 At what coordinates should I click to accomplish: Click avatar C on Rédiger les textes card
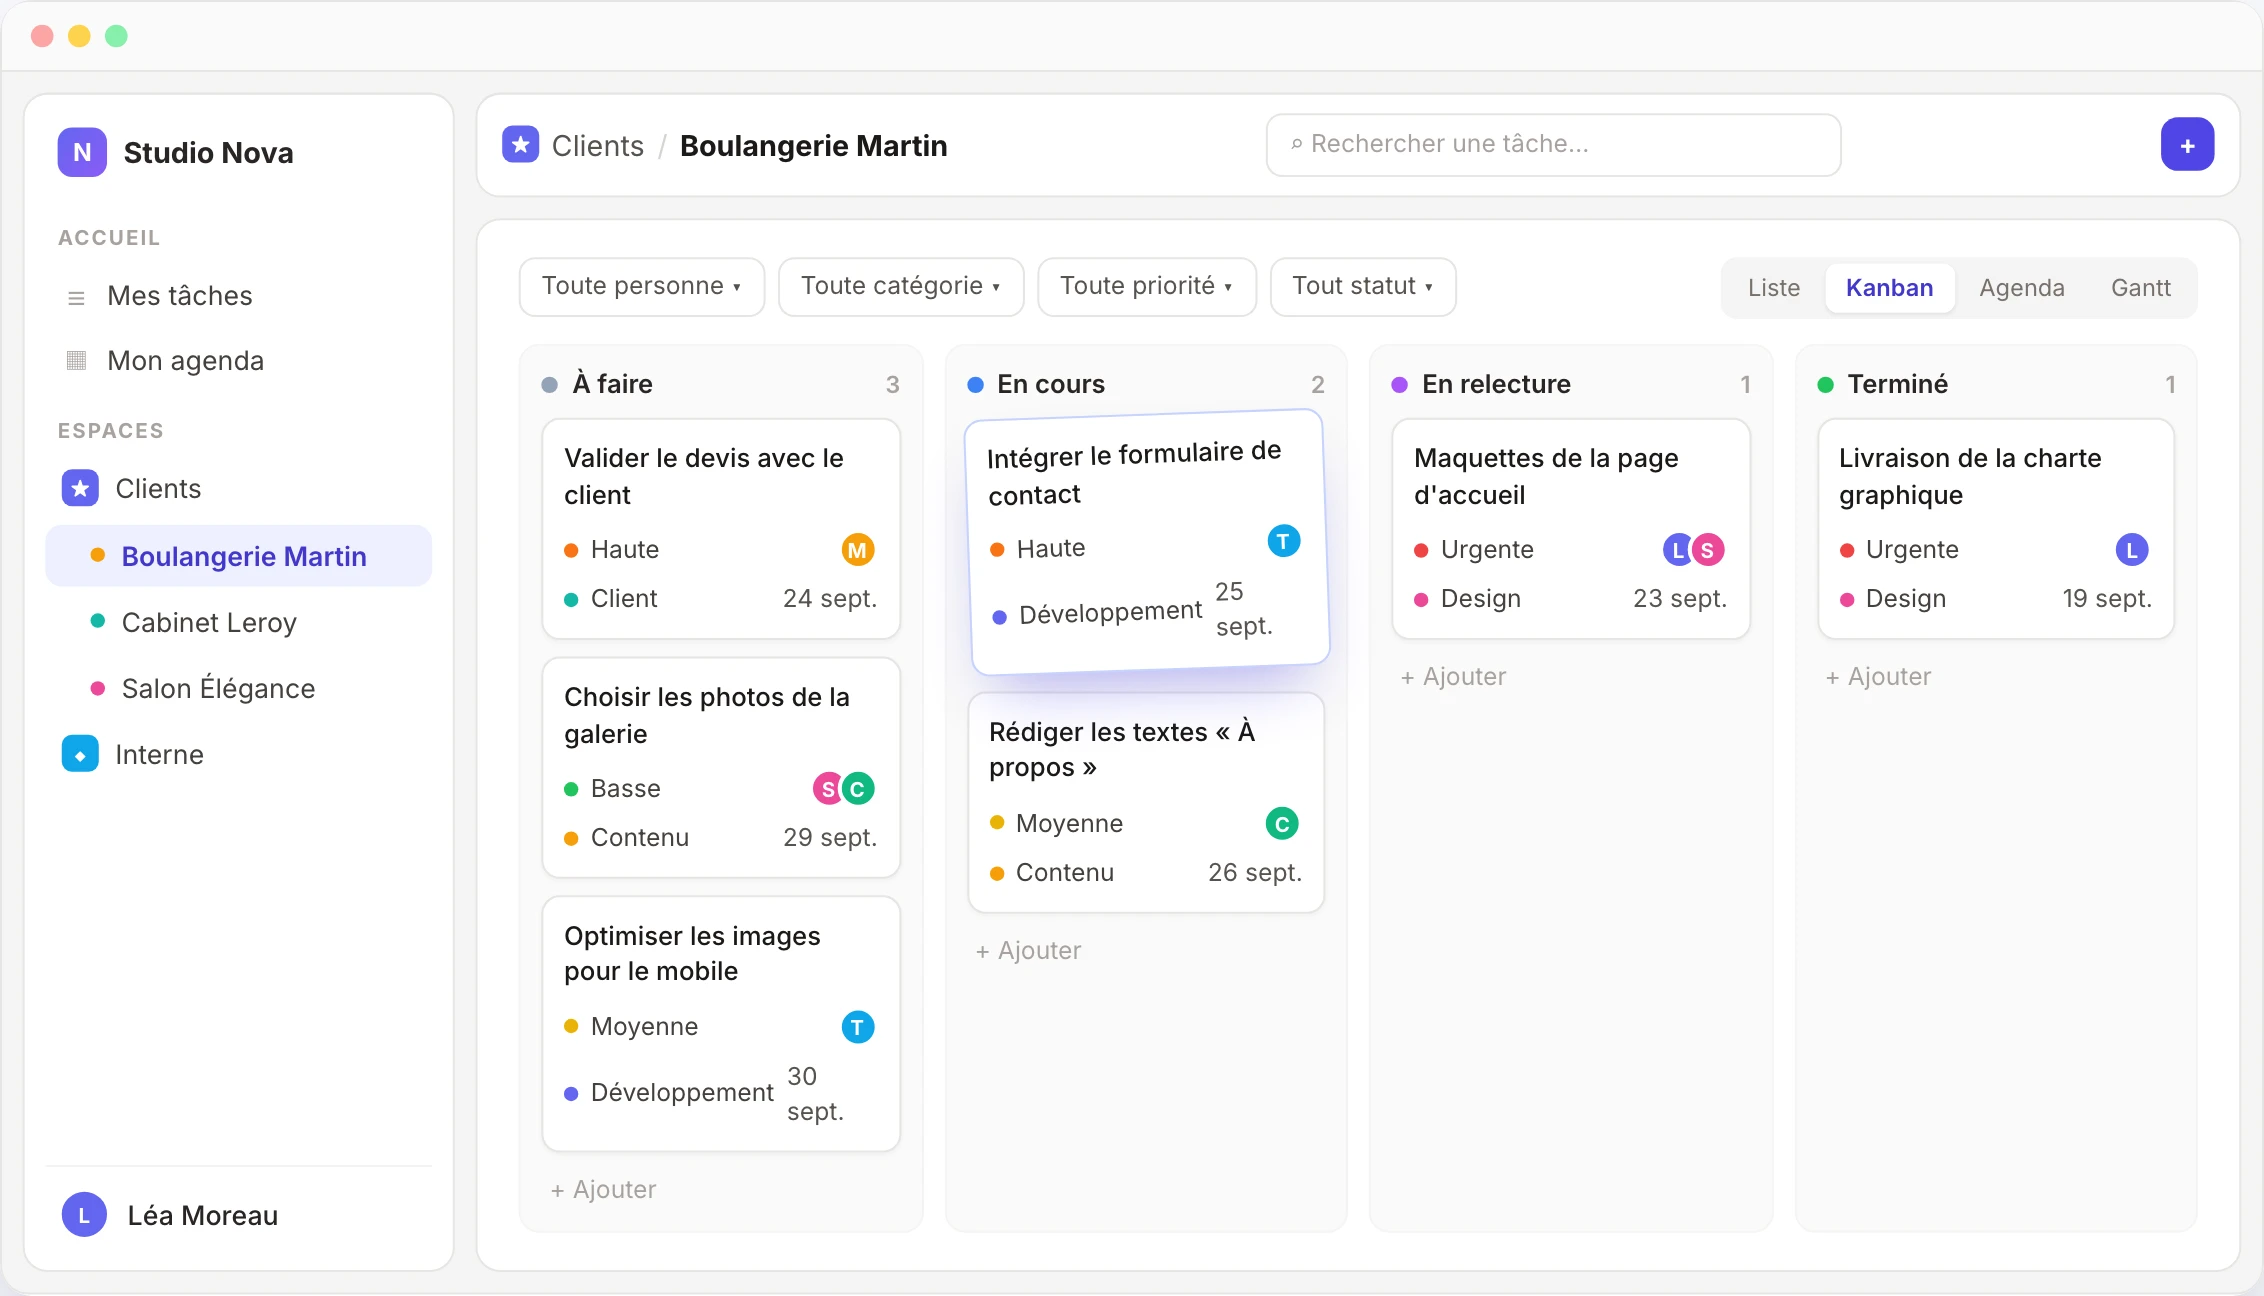pos(1282,823)
